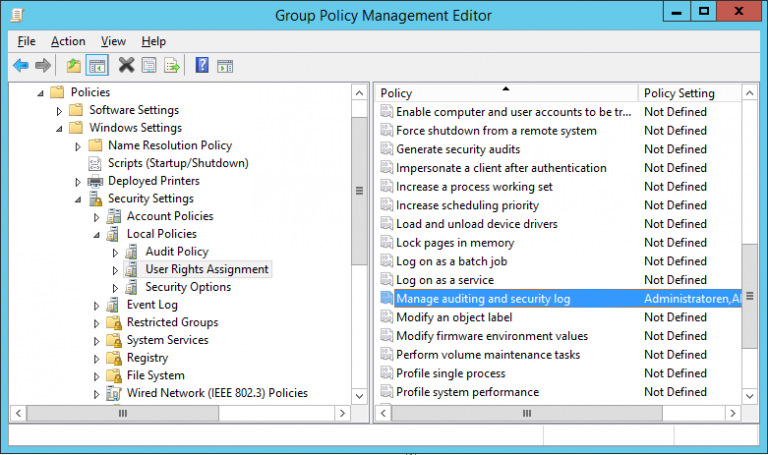Select Security Options in the tree
768x455 pixels.
pyautogui.click(x=188, y=287)
